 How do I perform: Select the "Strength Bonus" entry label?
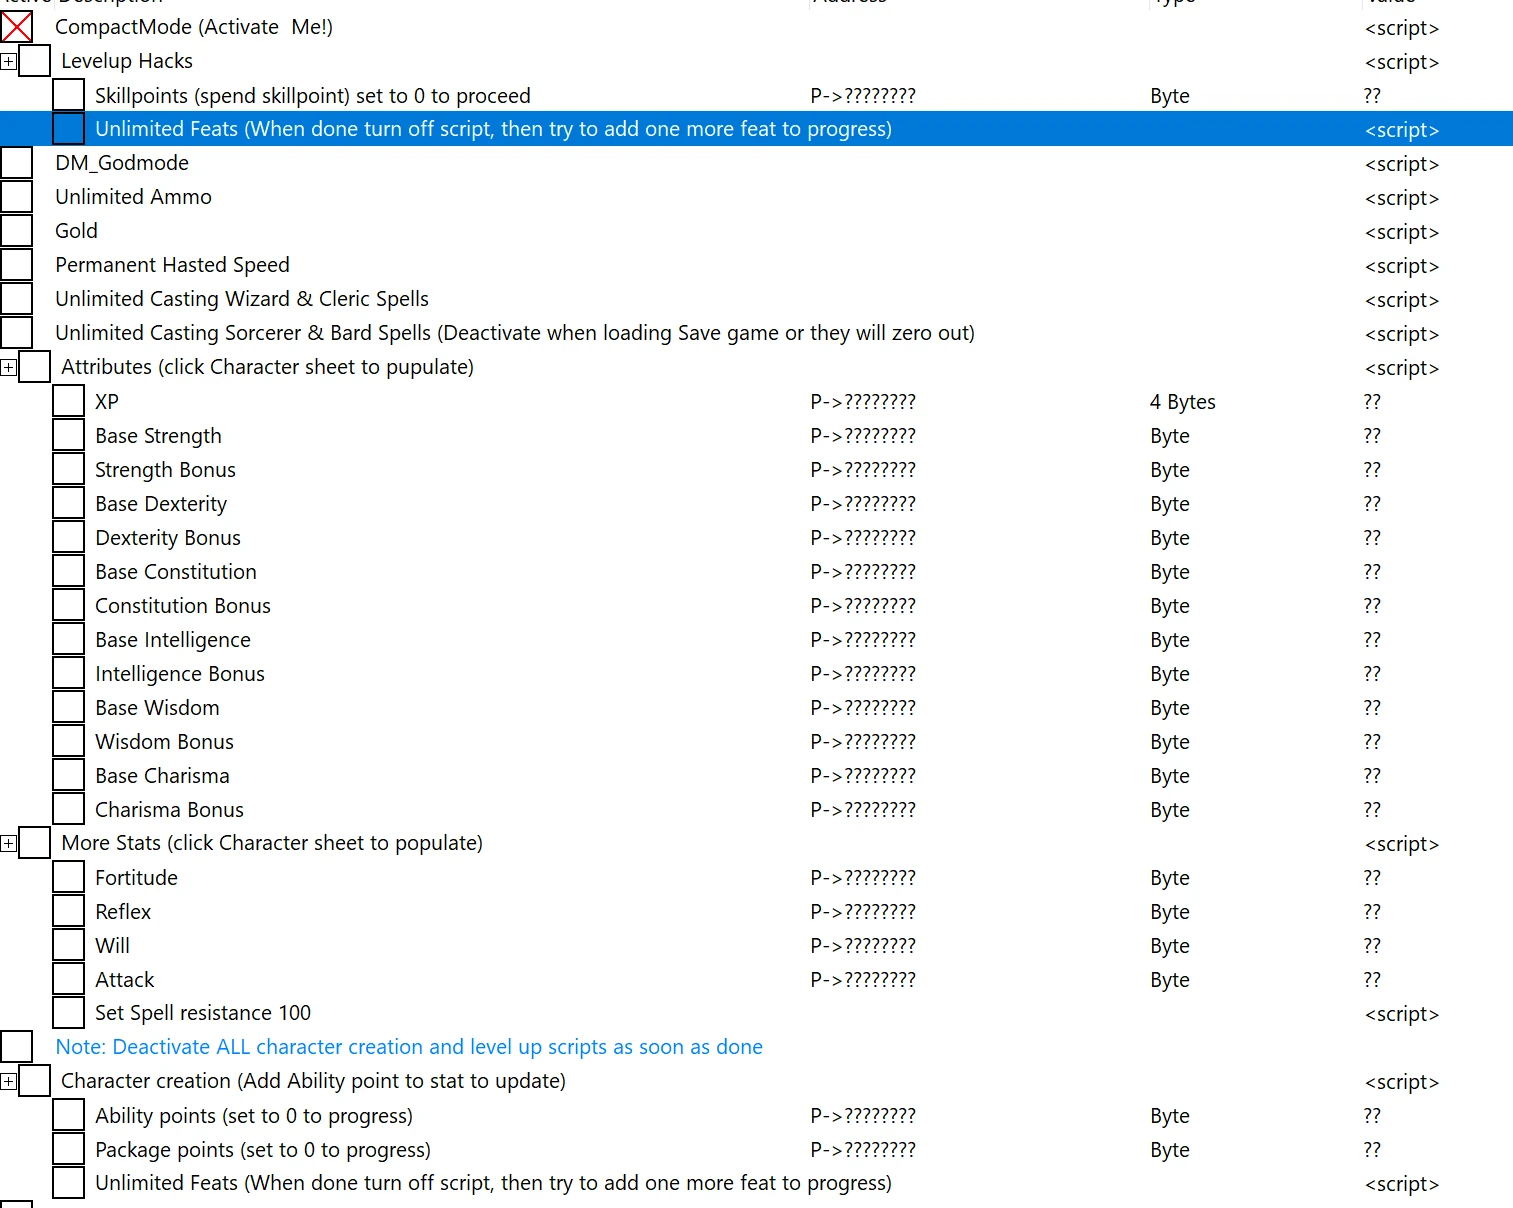165,470
